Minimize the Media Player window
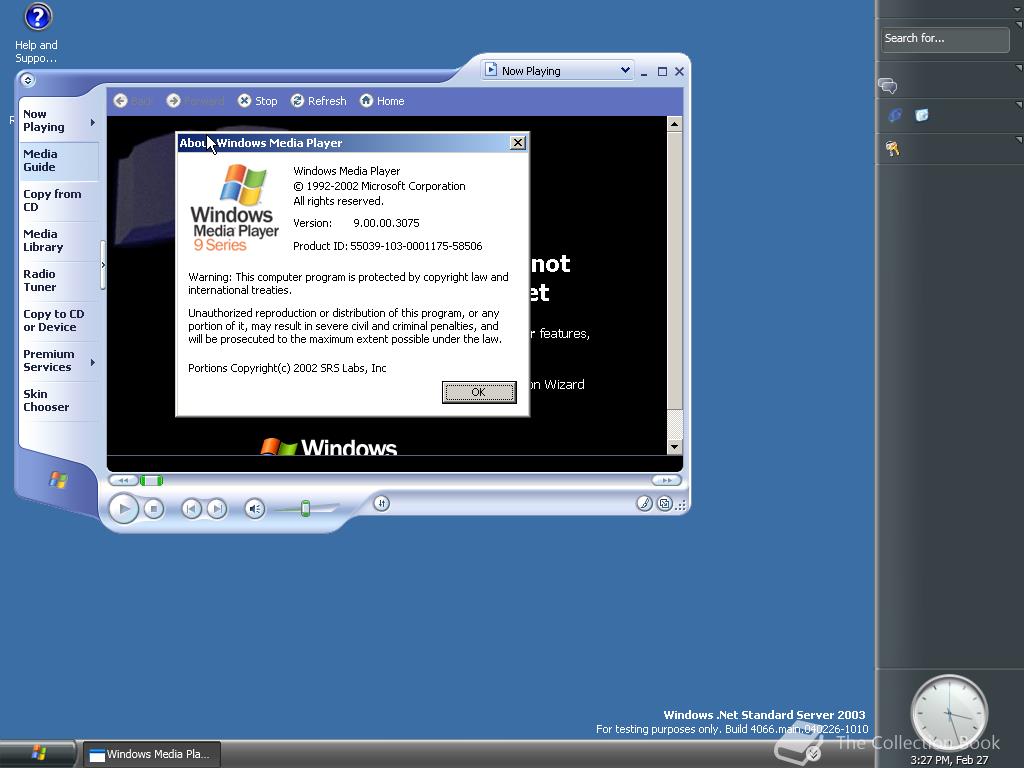Screen dimensions: 1024x768 644,72
